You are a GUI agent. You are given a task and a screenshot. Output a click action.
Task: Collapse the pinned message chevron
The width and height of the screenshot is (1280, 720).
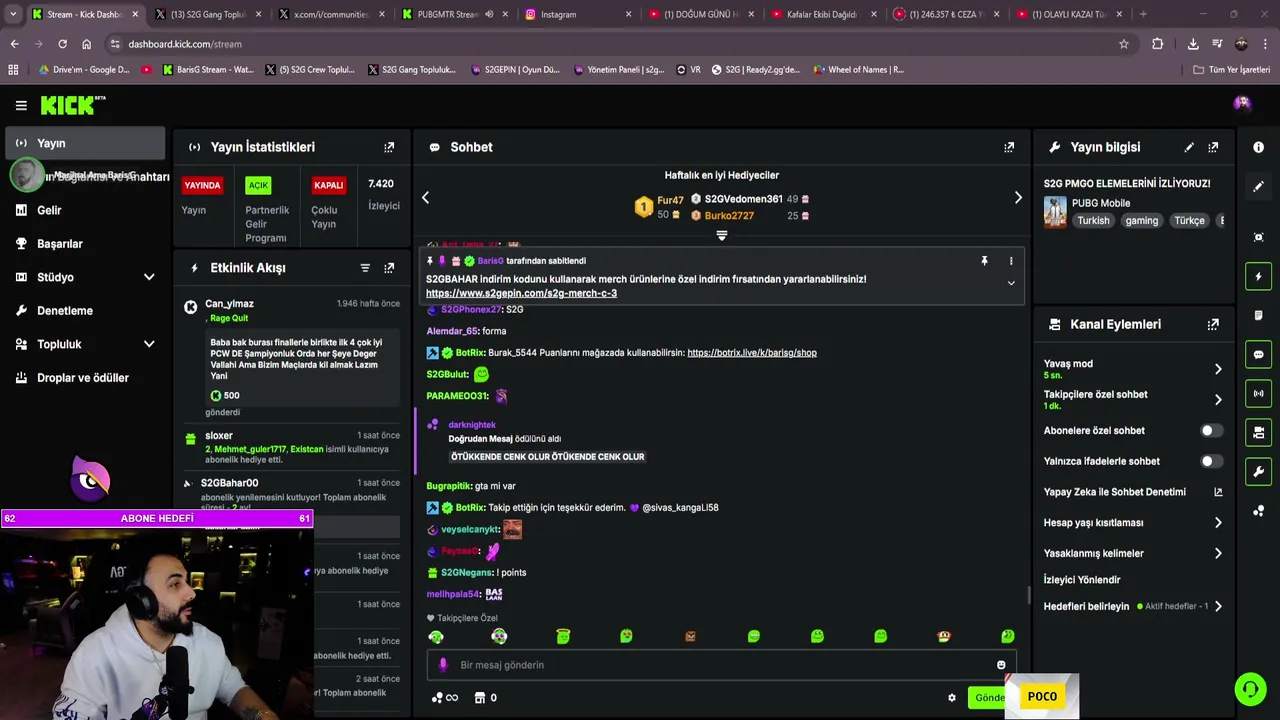point(1011,283)
